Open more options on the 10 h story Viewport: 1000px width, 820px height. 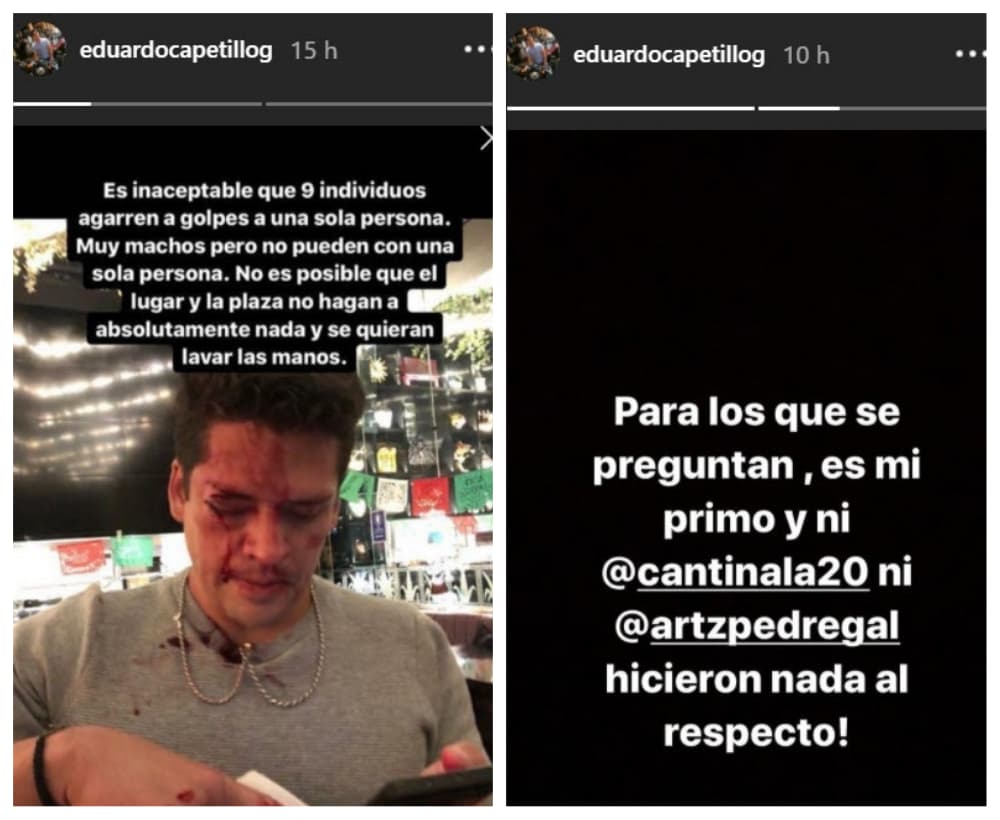point(970,54)
